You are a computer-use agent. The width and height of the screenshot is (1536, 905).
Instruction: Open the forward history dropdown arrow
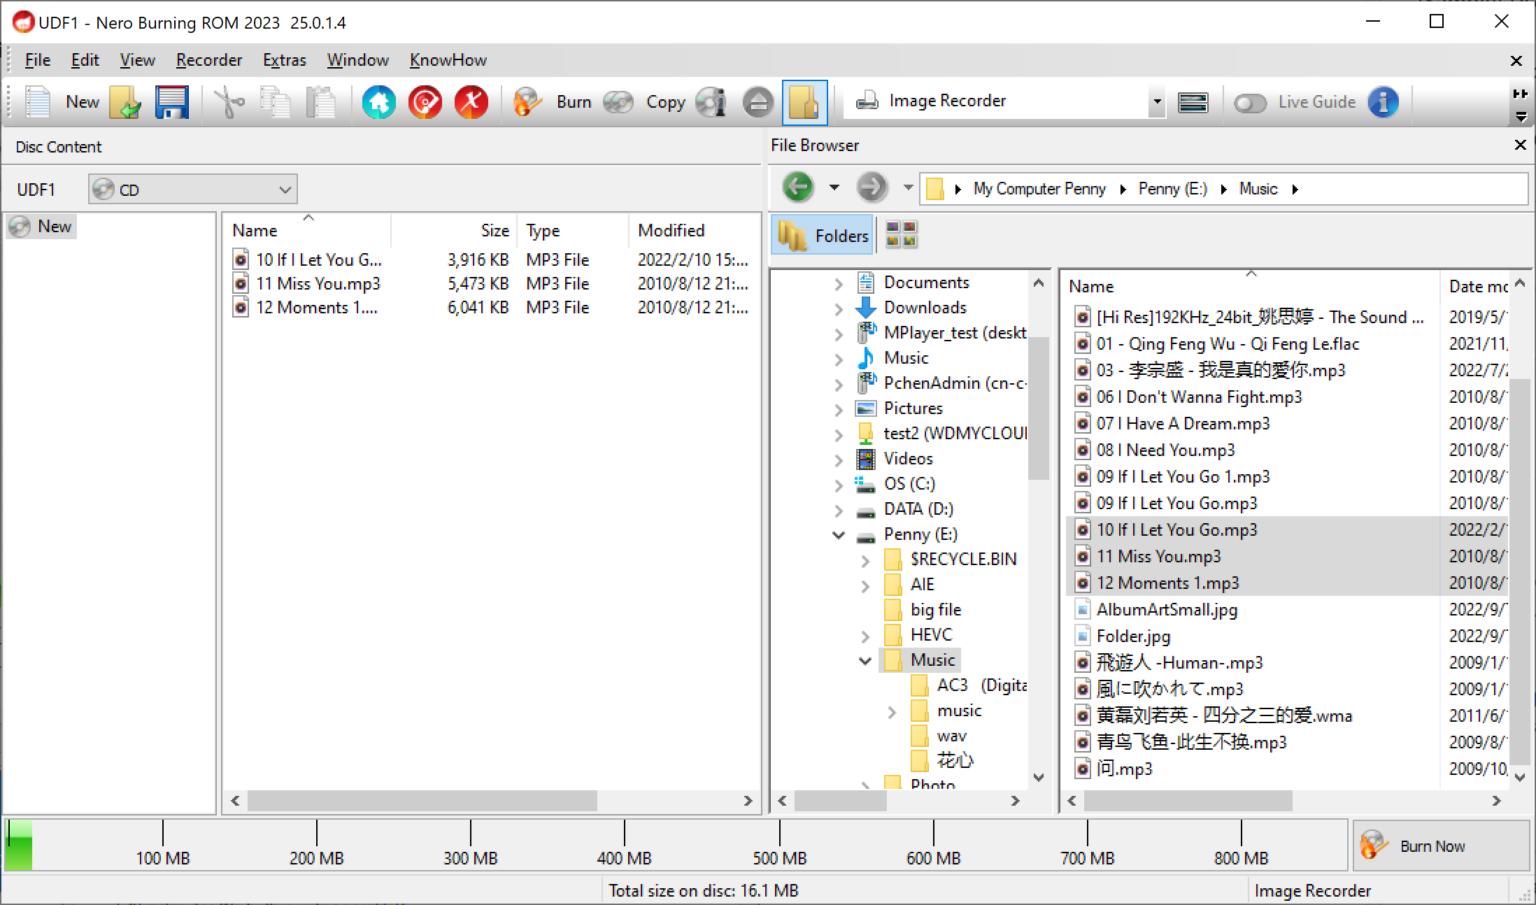[908, 187]
